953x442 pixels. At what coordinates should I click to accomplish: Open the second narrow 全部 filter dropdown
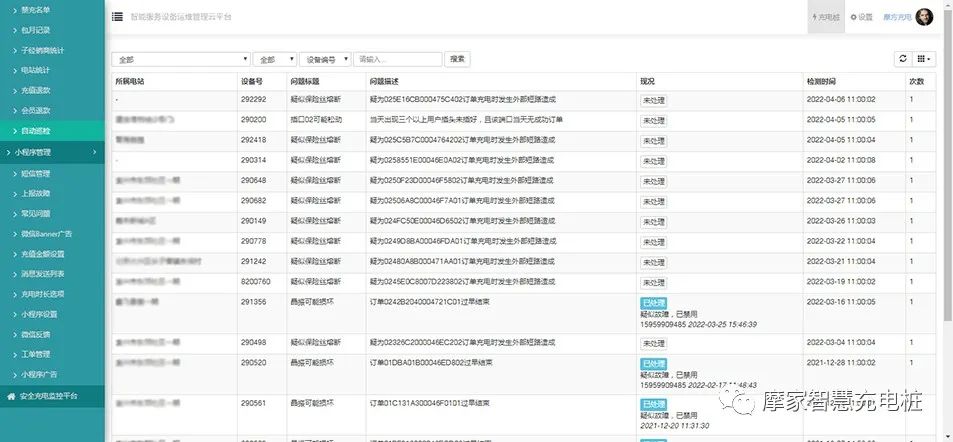(x=274, y=60)
